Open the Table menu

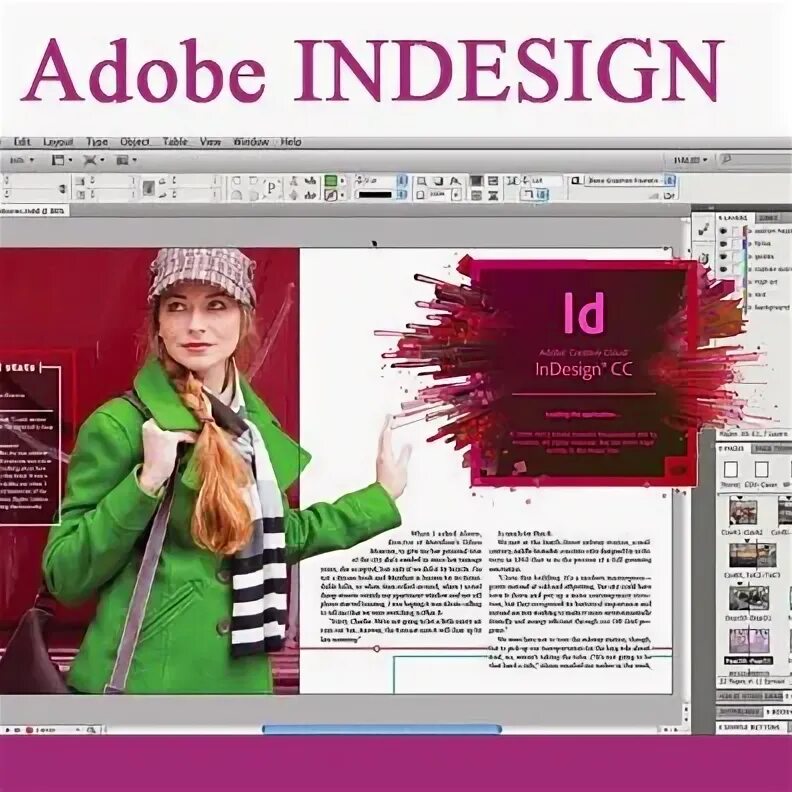175,142
